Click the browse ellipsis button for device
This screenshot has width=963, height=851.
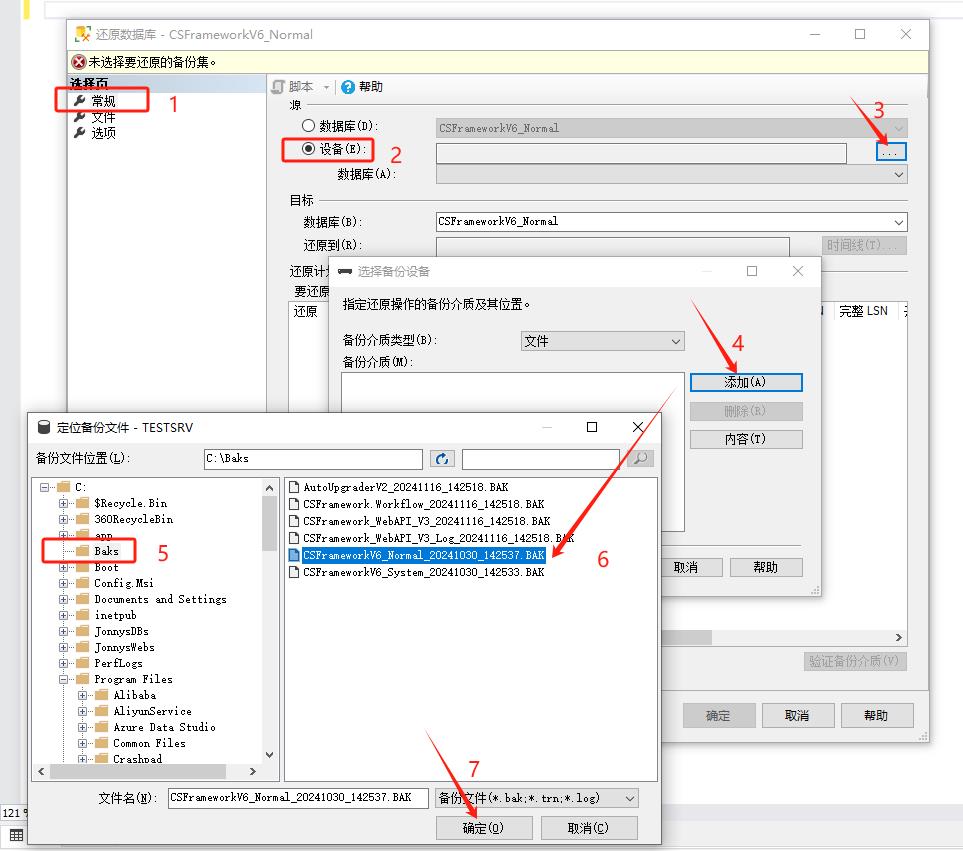click(891, 152)
